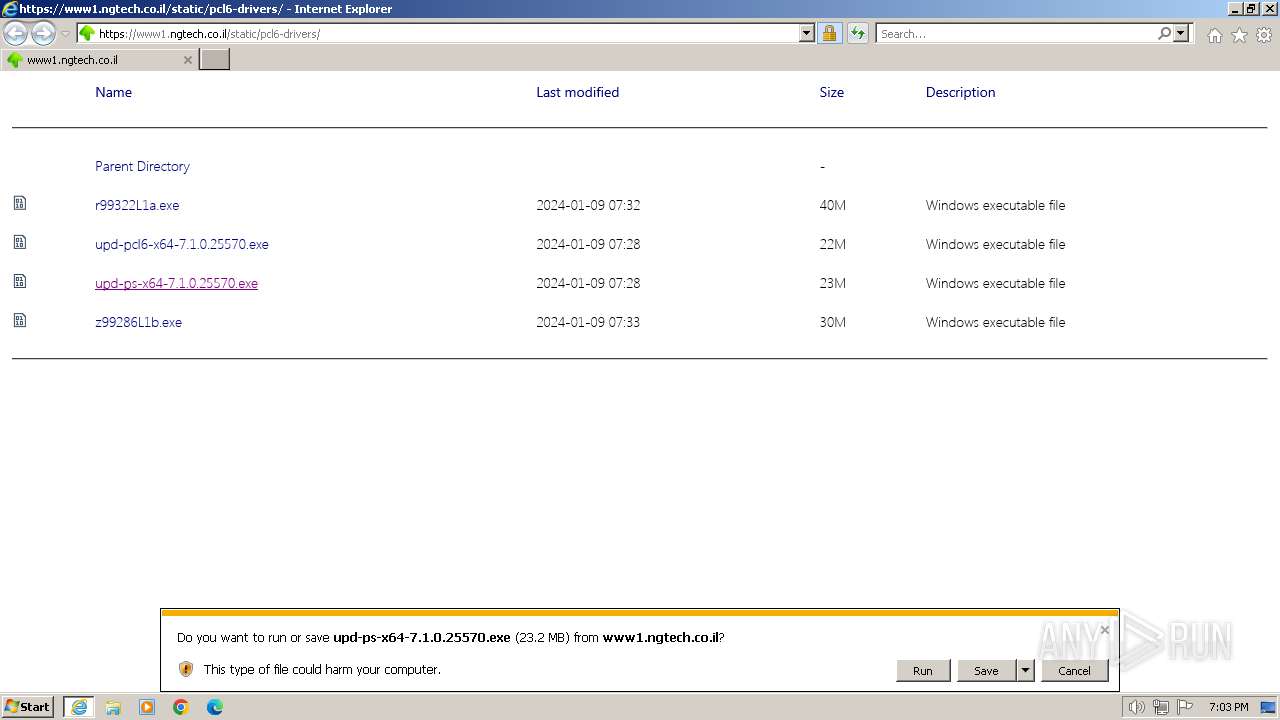Sort by the Last modified column header
This screenshot has height=720, width=1280.
pyautogui.click(x=577, y=92)
